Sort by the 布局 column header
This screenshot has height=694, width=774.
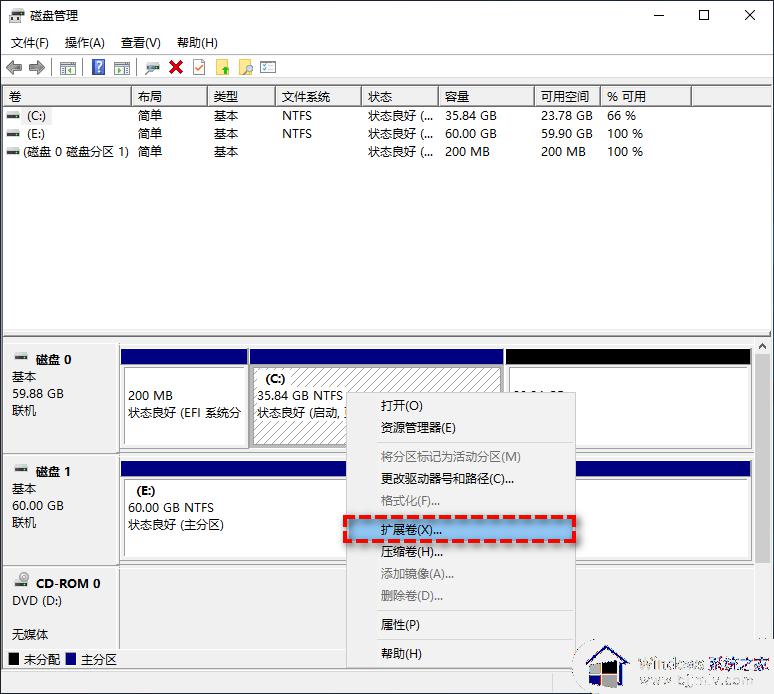[x=169, y=96]
